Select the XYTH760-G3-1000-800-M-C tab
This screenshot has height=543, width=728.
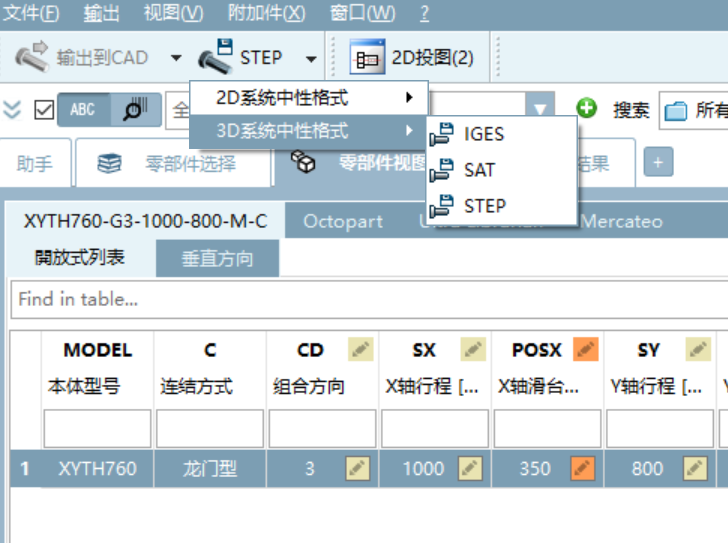[145, 221]
